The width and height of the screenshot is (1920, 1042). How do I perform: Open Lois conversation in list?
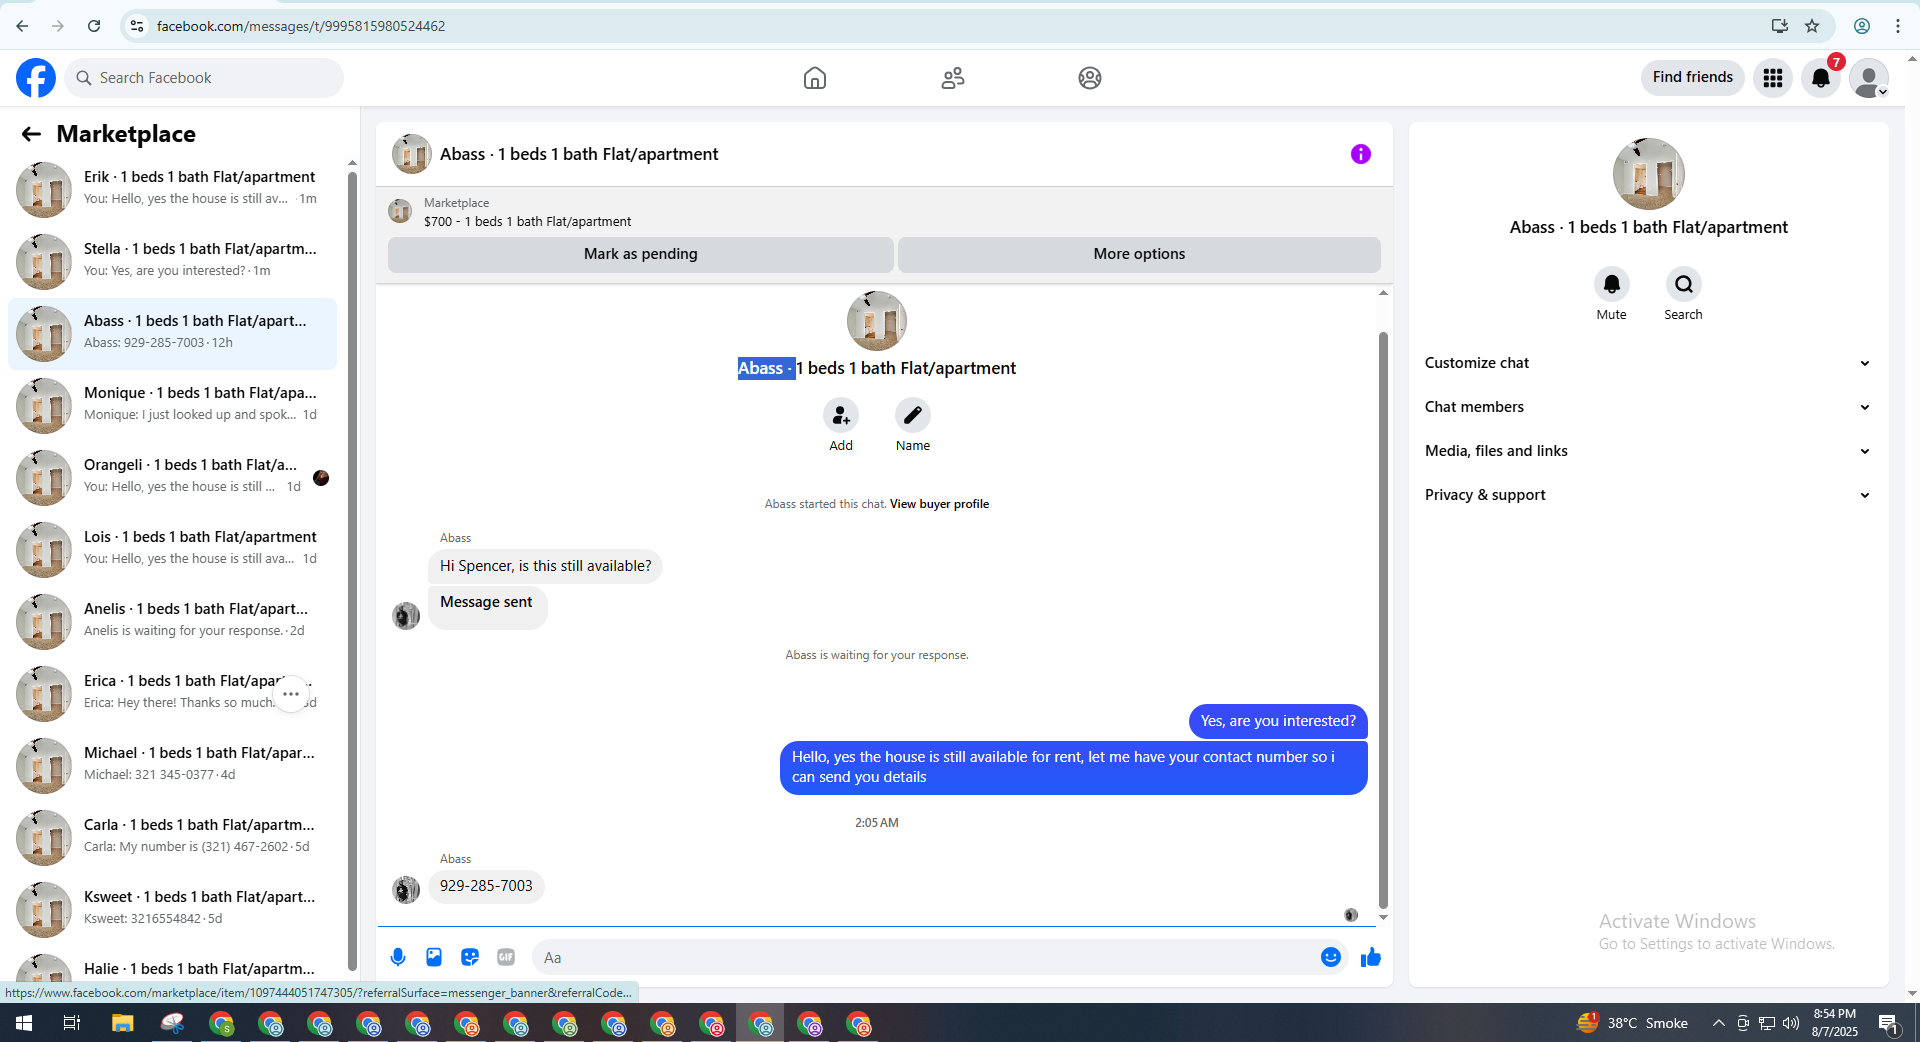(x=173, y=549)
